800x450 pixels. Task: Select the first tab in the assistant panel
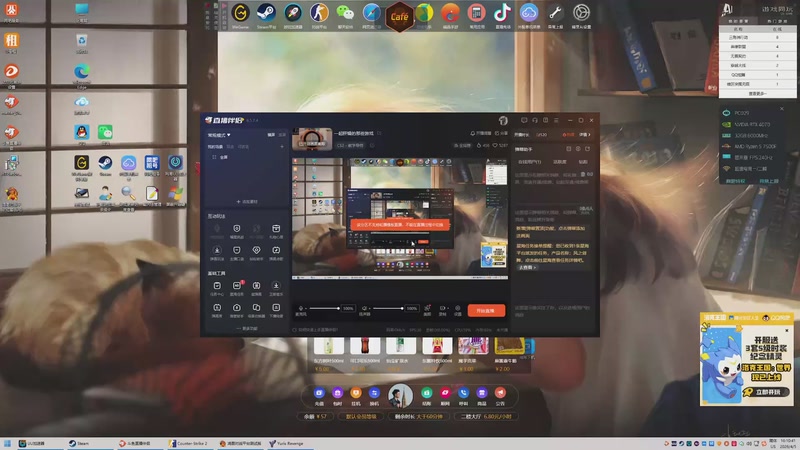(x=529, y=162)
